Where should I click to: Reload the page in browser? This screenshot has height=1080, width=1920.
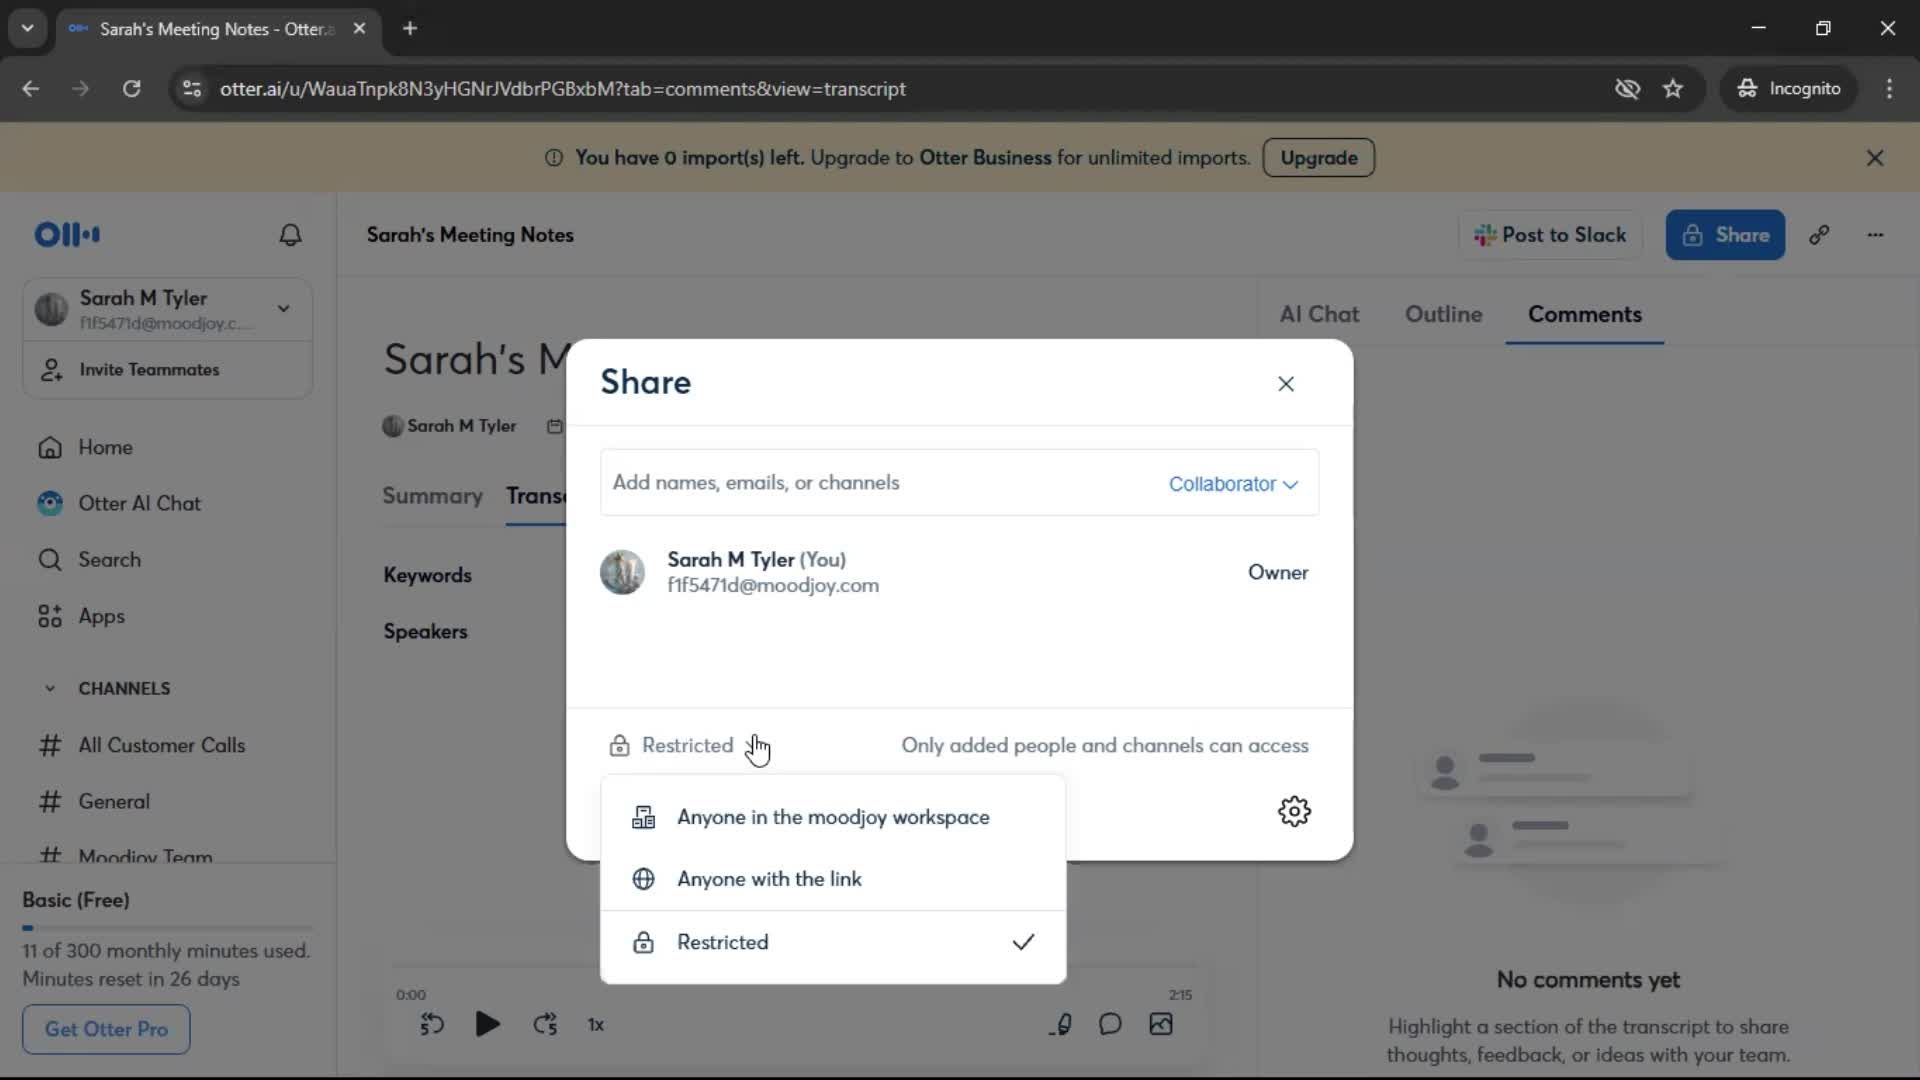(131, 89)
